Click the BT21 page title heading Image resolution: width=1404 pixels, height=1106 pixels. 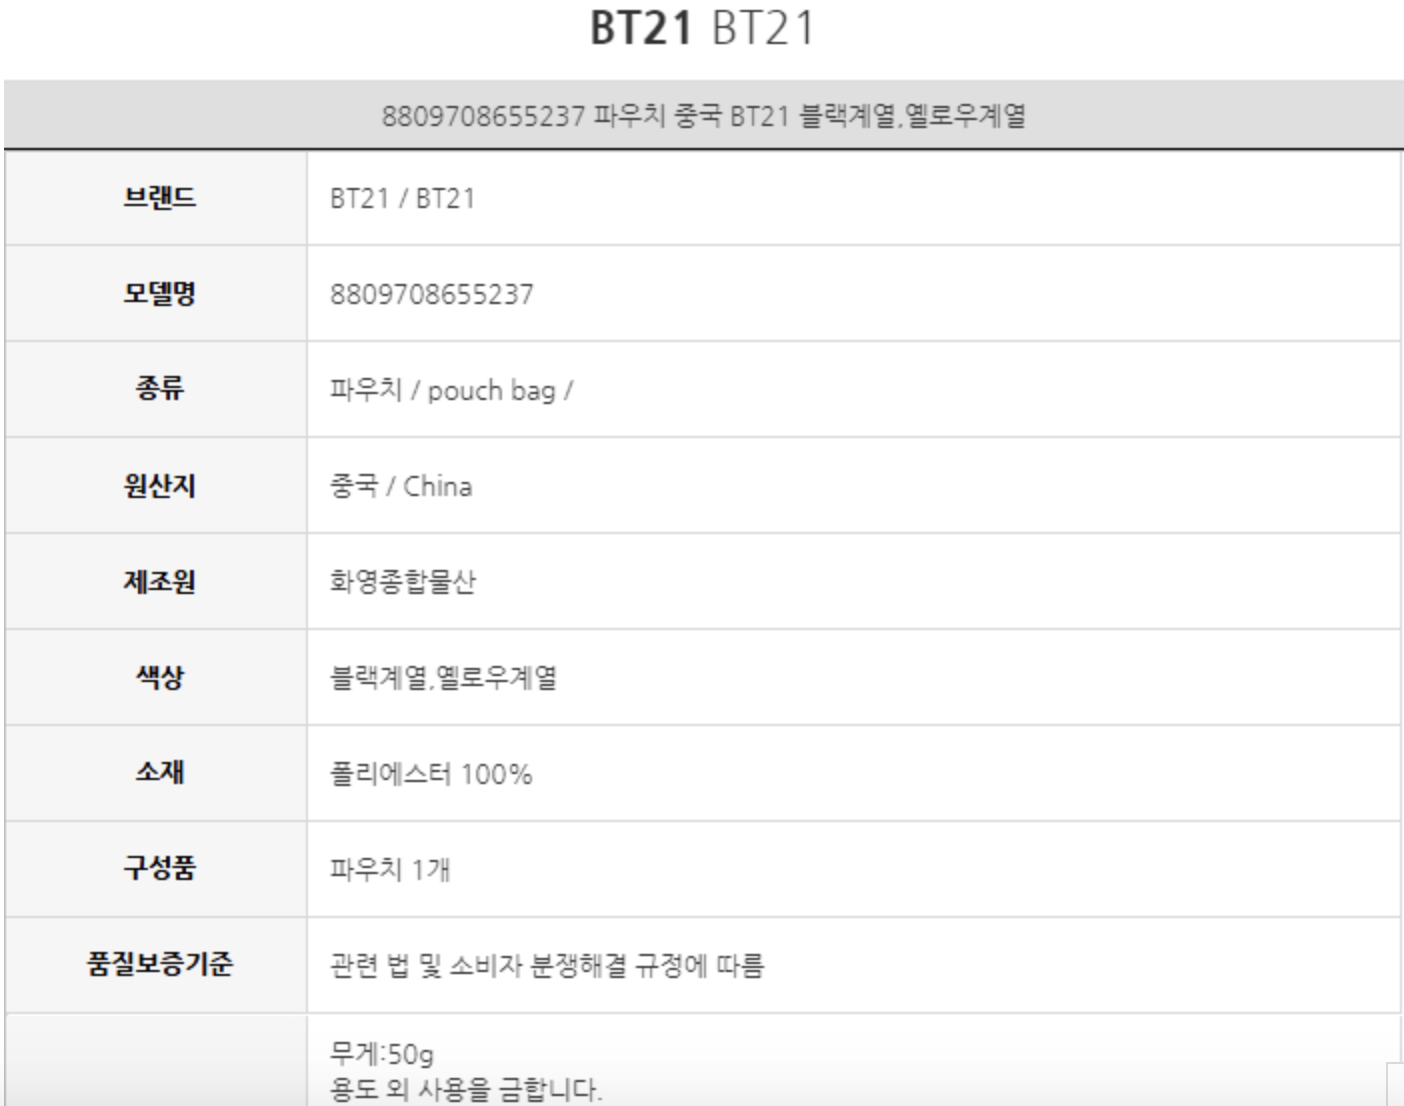702,28
